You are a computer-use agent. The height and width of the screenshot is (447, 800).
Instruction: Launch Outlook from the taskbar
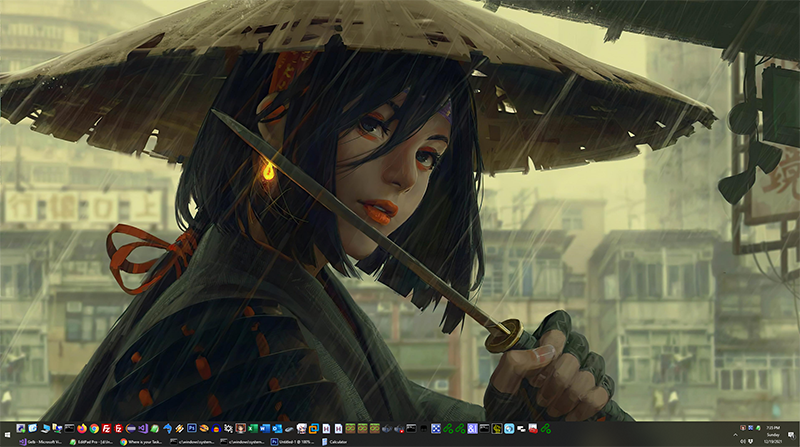277,428
